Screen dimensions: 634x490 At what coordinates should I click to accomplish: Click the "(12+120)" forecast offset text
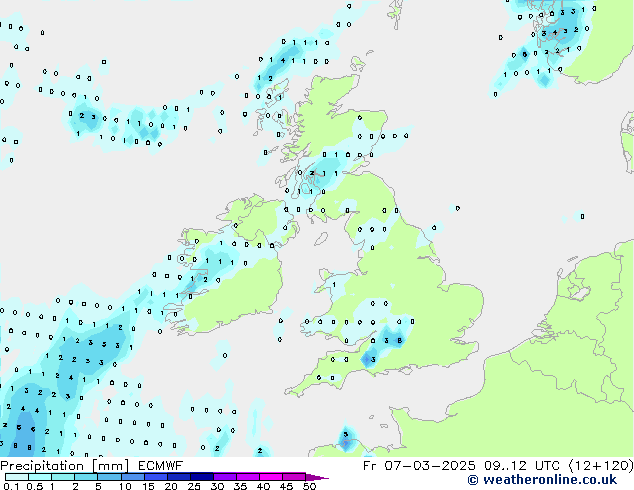(x=601, y=466)
